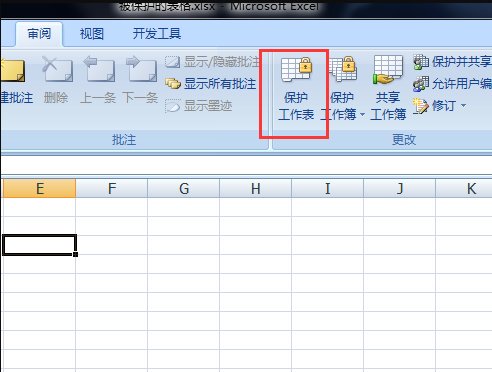This screenshot has height=372, width=492.
Task: Switch to the 视图 tab
Action: 92,34
